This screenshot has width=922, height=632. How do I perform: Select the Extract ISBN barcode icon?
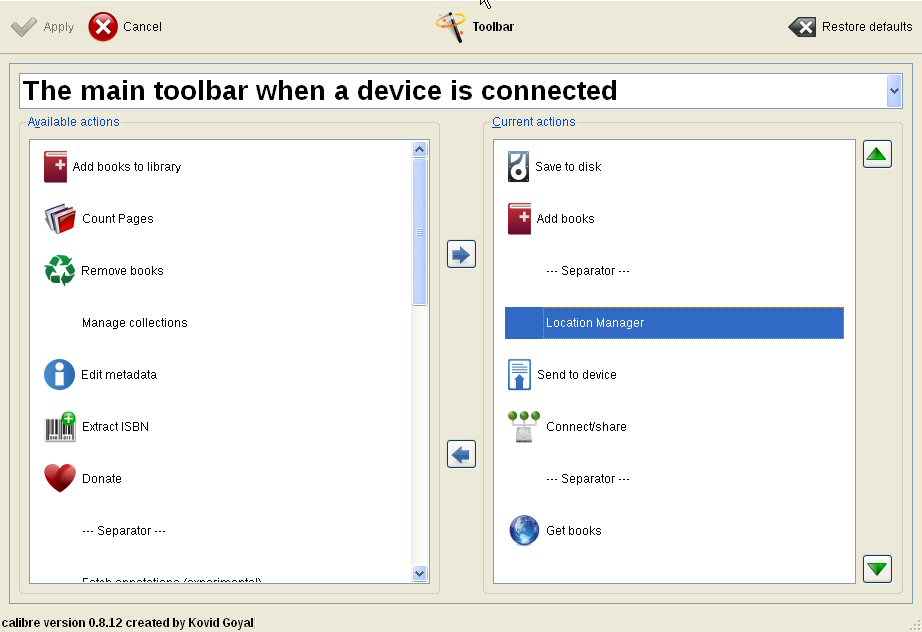[61, 426]
